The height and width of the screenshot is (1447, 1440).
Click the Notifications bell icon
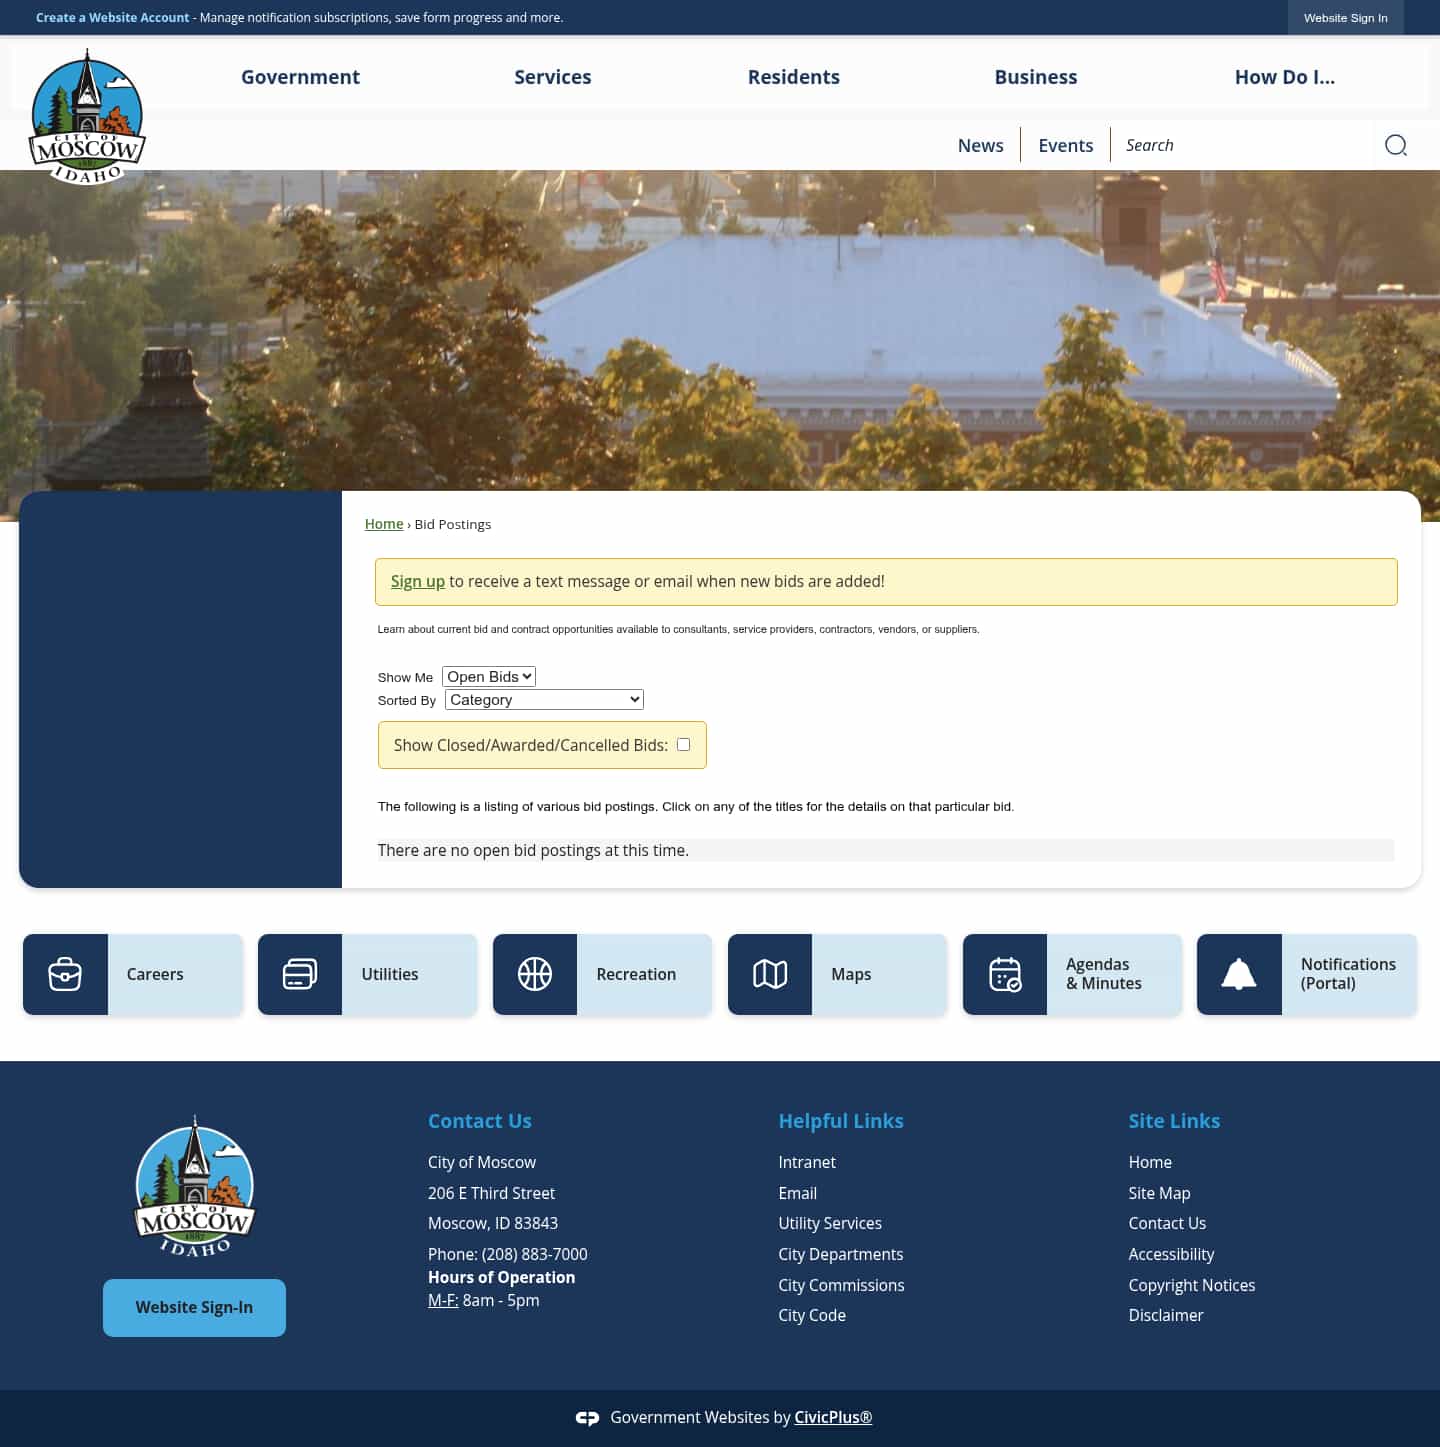coord(1240,973)
